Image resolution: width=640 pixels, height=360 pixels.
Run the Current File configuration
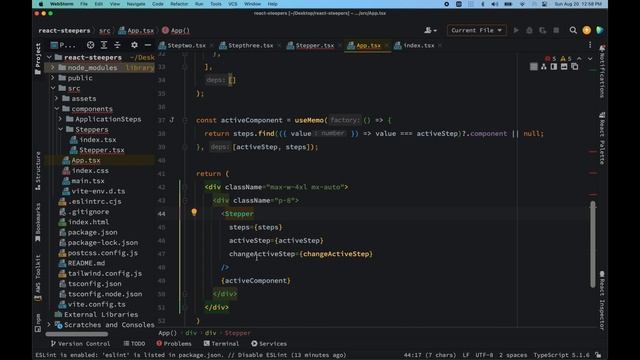point(516,30)
